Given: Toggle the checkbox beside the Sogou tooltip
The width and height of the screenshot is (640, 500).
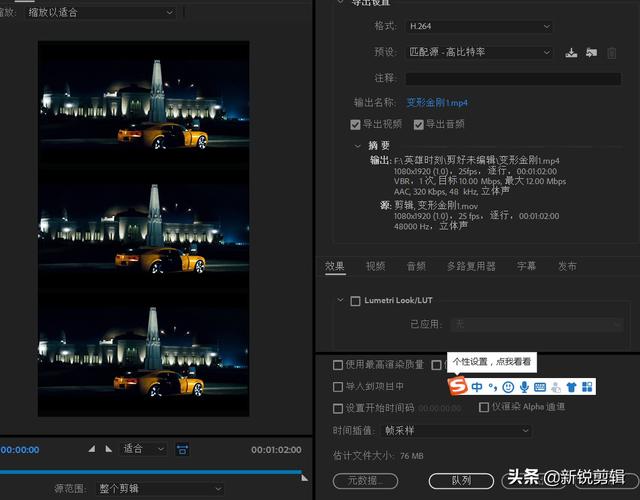Looking at the screenshot, I should coord(436,364).
